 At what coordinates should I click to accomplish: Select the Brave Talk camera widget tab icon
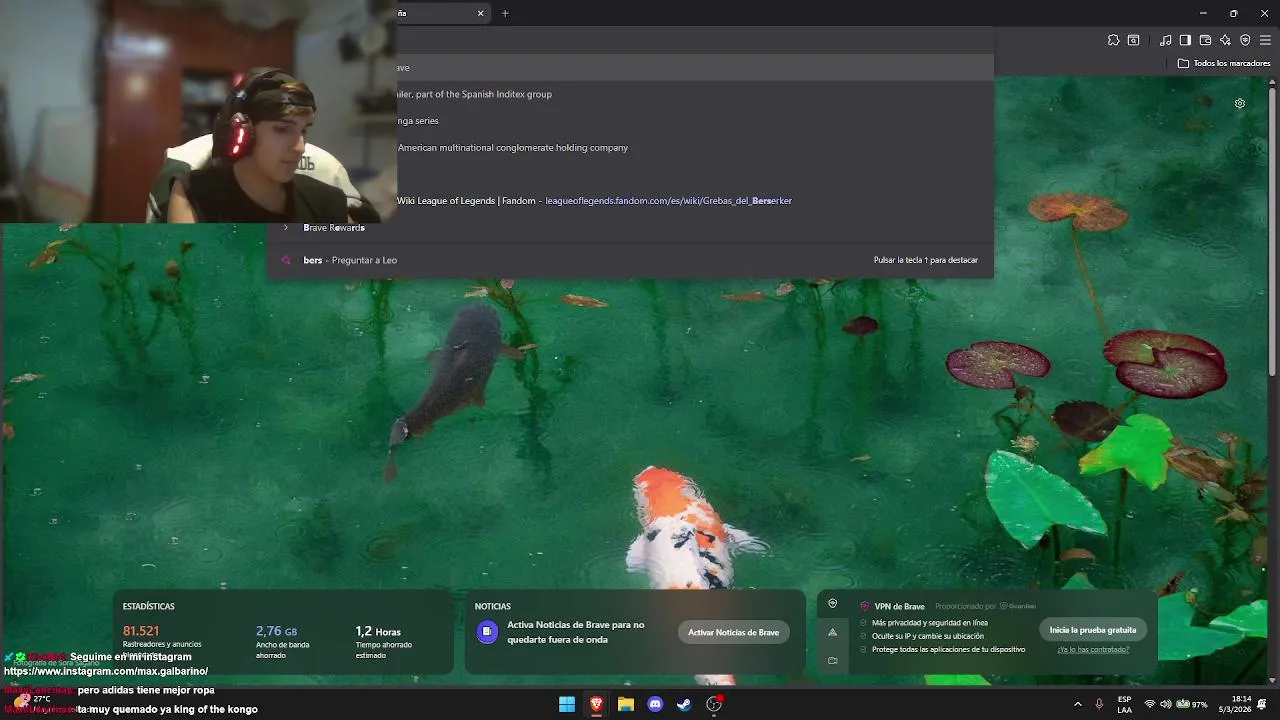click(832, 660)
